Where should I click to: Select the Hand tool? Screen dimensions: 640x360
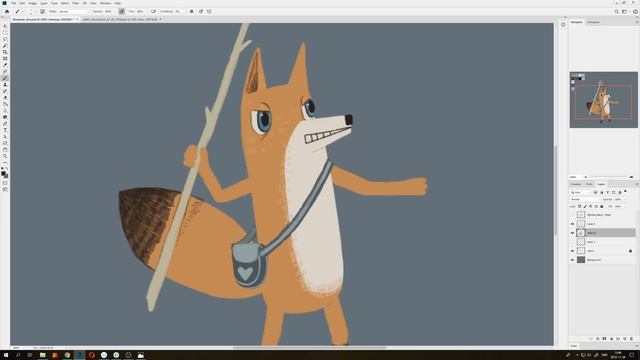pos(5,149)
